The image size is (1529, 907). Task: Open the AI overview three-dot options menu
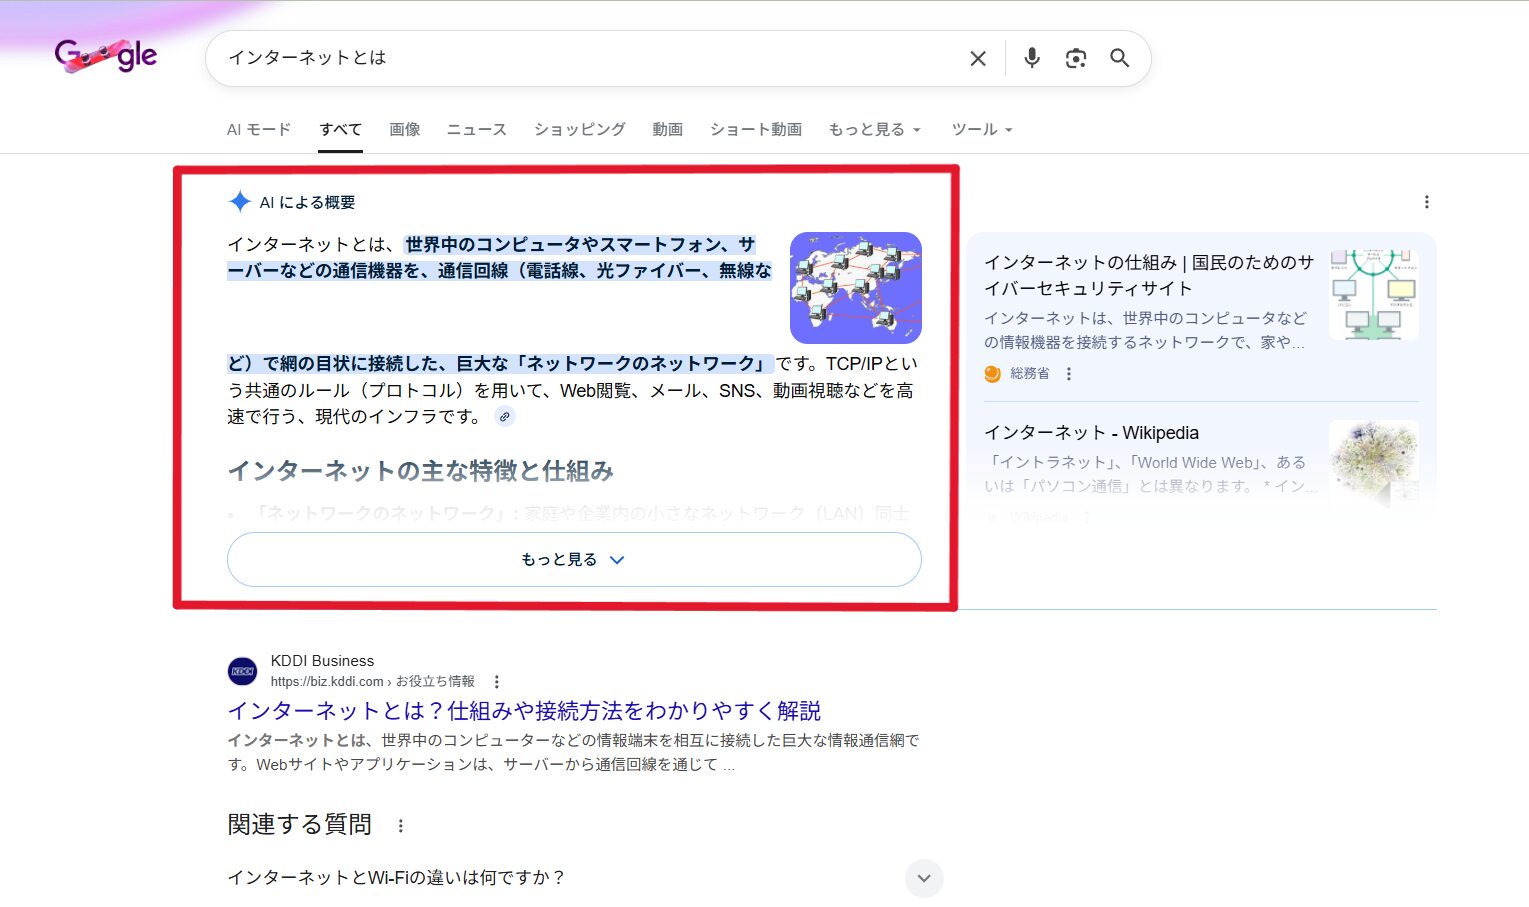point(1426,202)
